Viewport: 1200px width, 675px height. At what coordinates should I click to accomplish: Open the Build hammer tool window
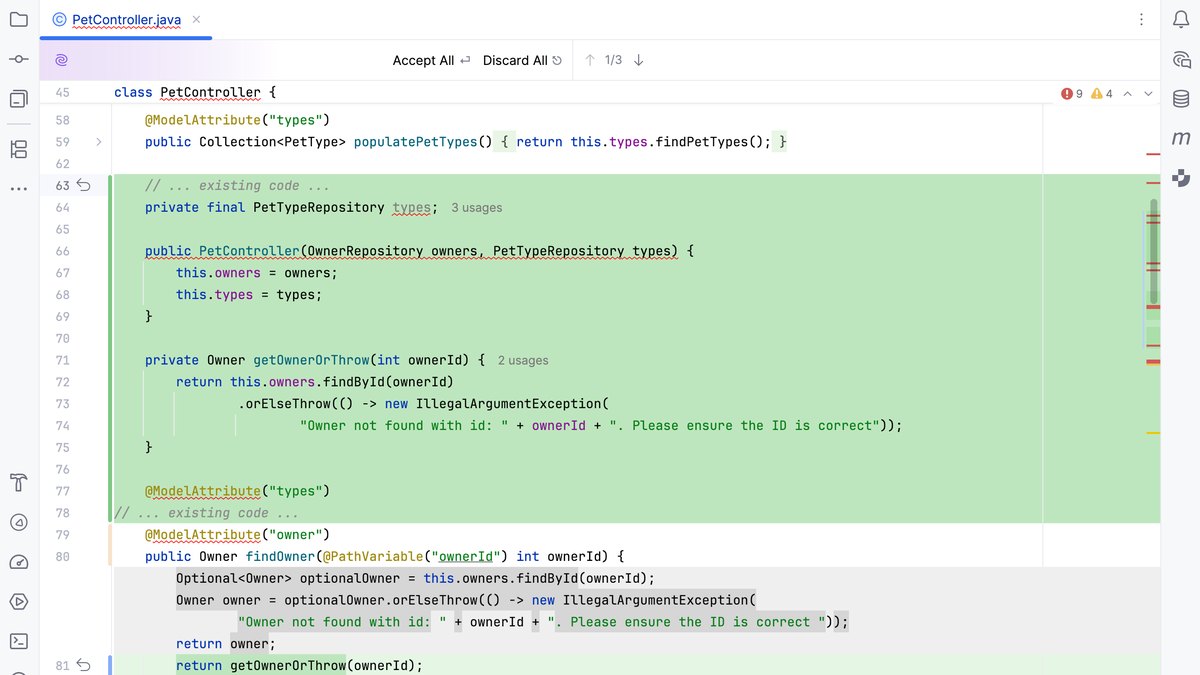coord(18,484)
